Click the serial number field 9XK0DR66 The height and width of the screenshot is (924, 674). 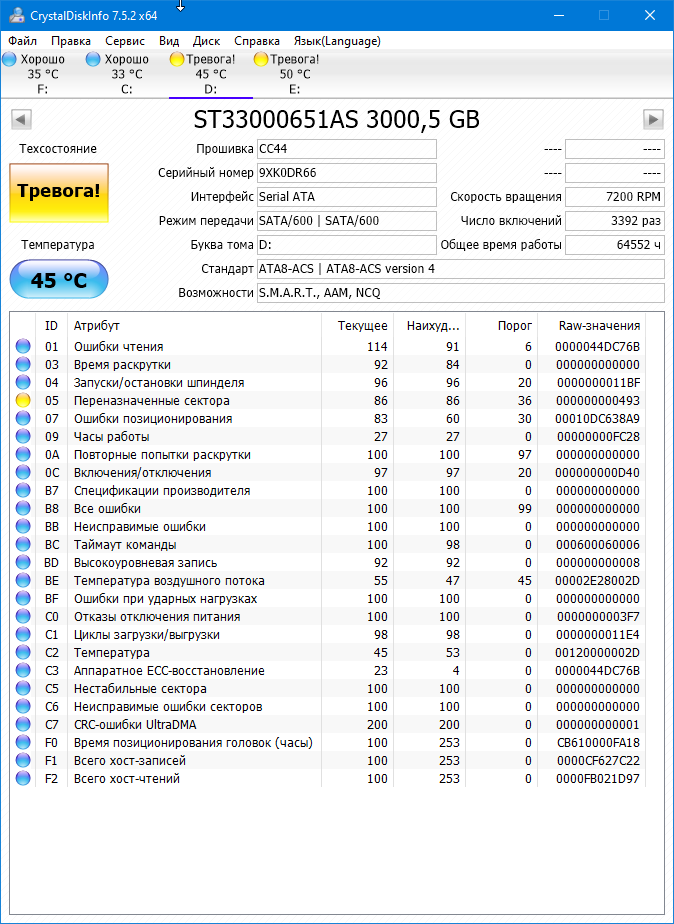coord(346,173)
